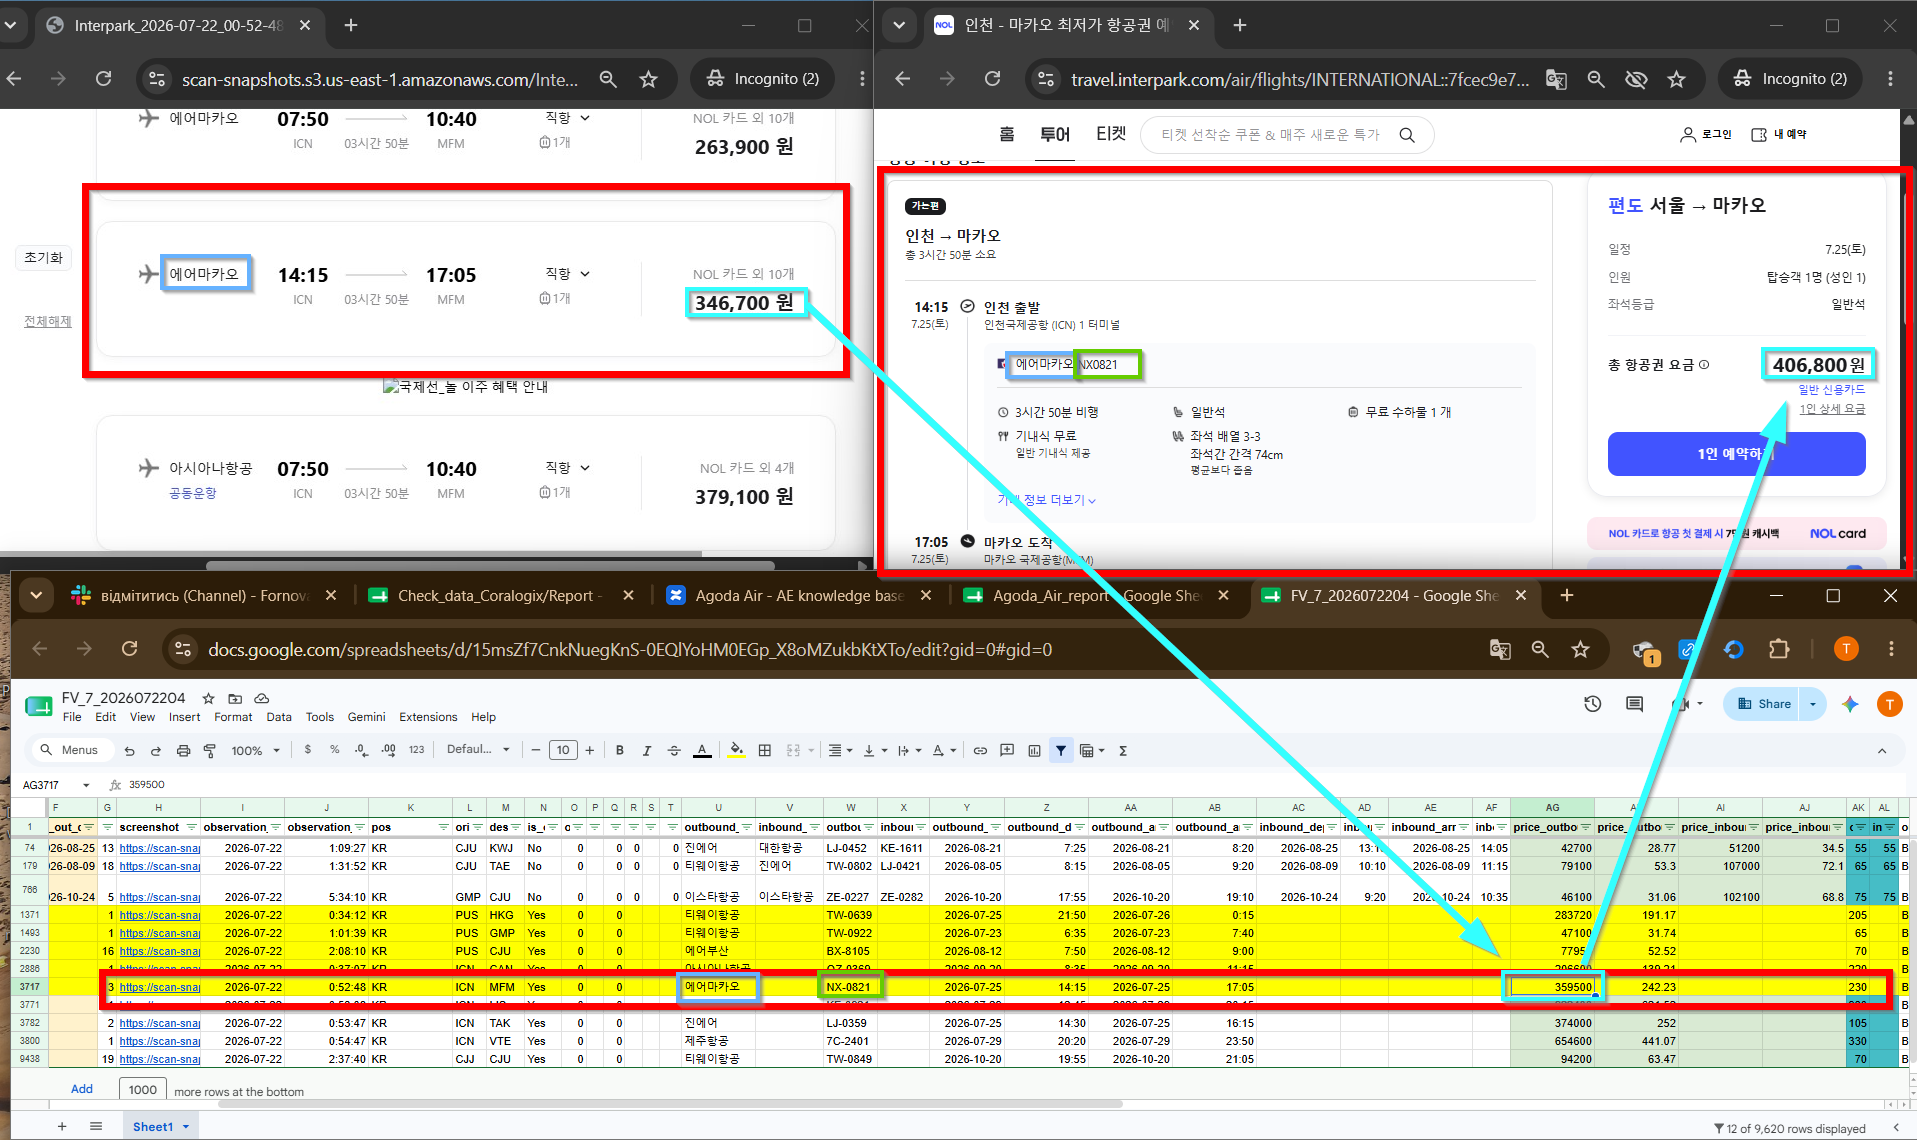1917x1140 pixels.
Task: Expand the horizontal align dropdown
Action: (840, 750)
